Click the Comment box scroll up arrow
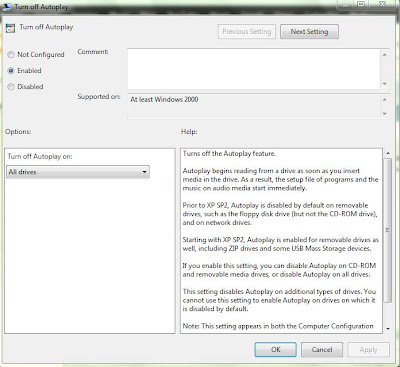This screenshot has width=400, height=367. 385,54
